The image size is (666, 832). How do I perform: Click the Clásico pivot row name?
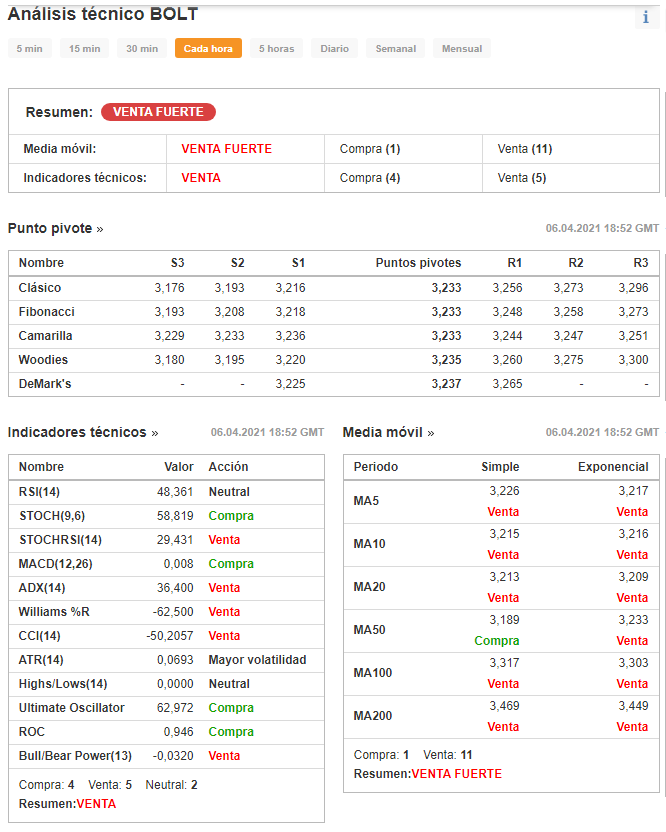[x=40, y=288]
